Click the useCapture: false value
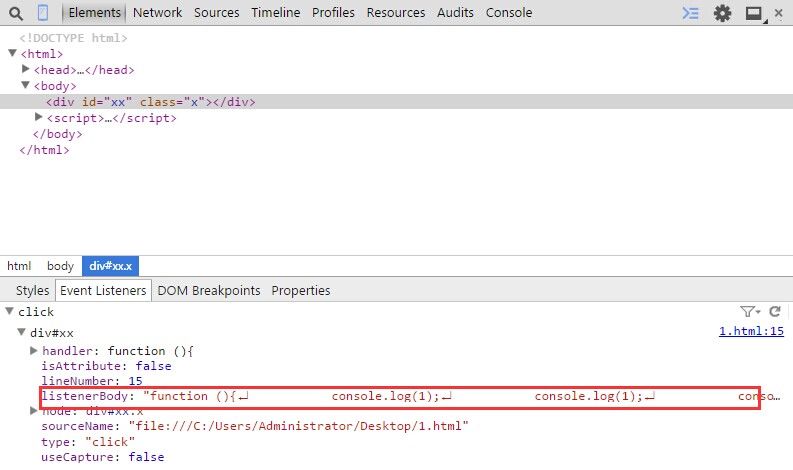The width and height of the screenshot is (793, 470). (x=146, y=457)
